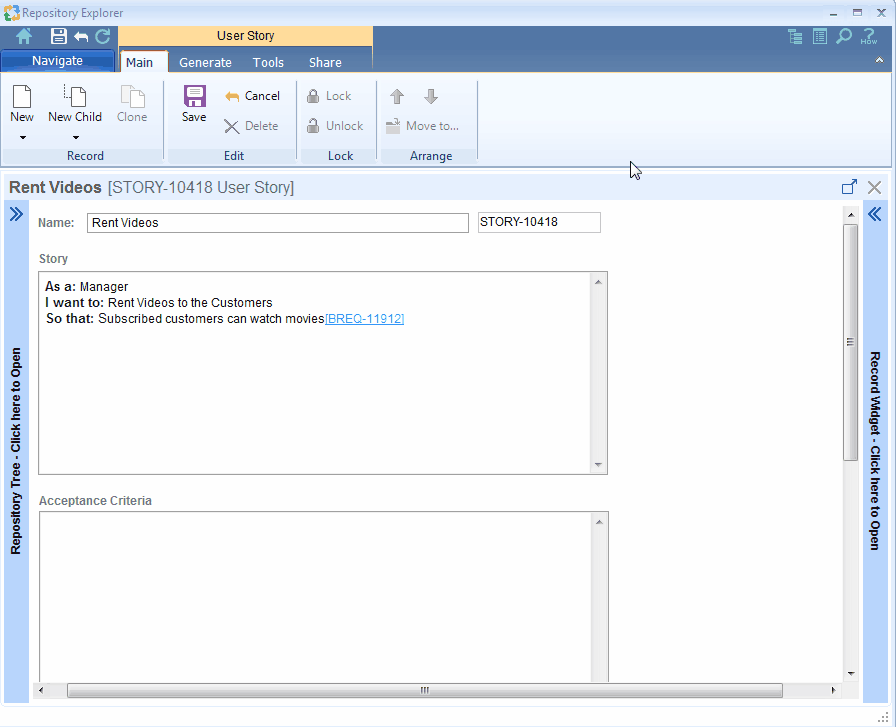Delete the record
Image resolution: width=896 pixels, height=727 pixels.
[251, 126]
